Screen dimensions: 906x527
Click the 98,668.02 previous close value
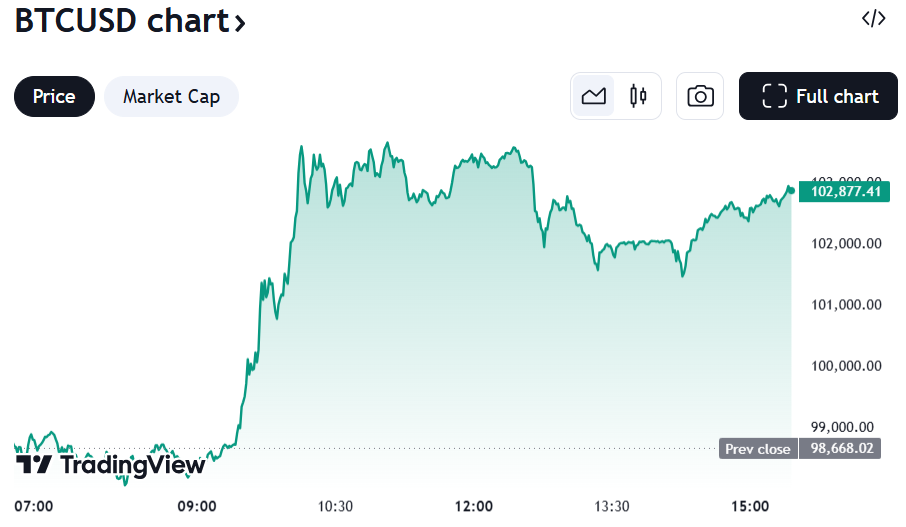845,449
